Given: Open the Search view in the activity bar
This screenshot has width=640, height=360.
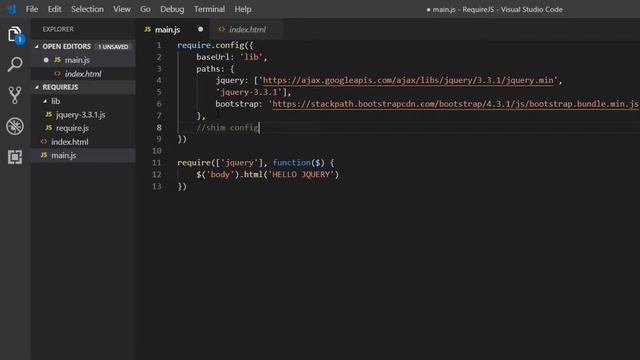Looking at the screenshot, I should (15, 64).
